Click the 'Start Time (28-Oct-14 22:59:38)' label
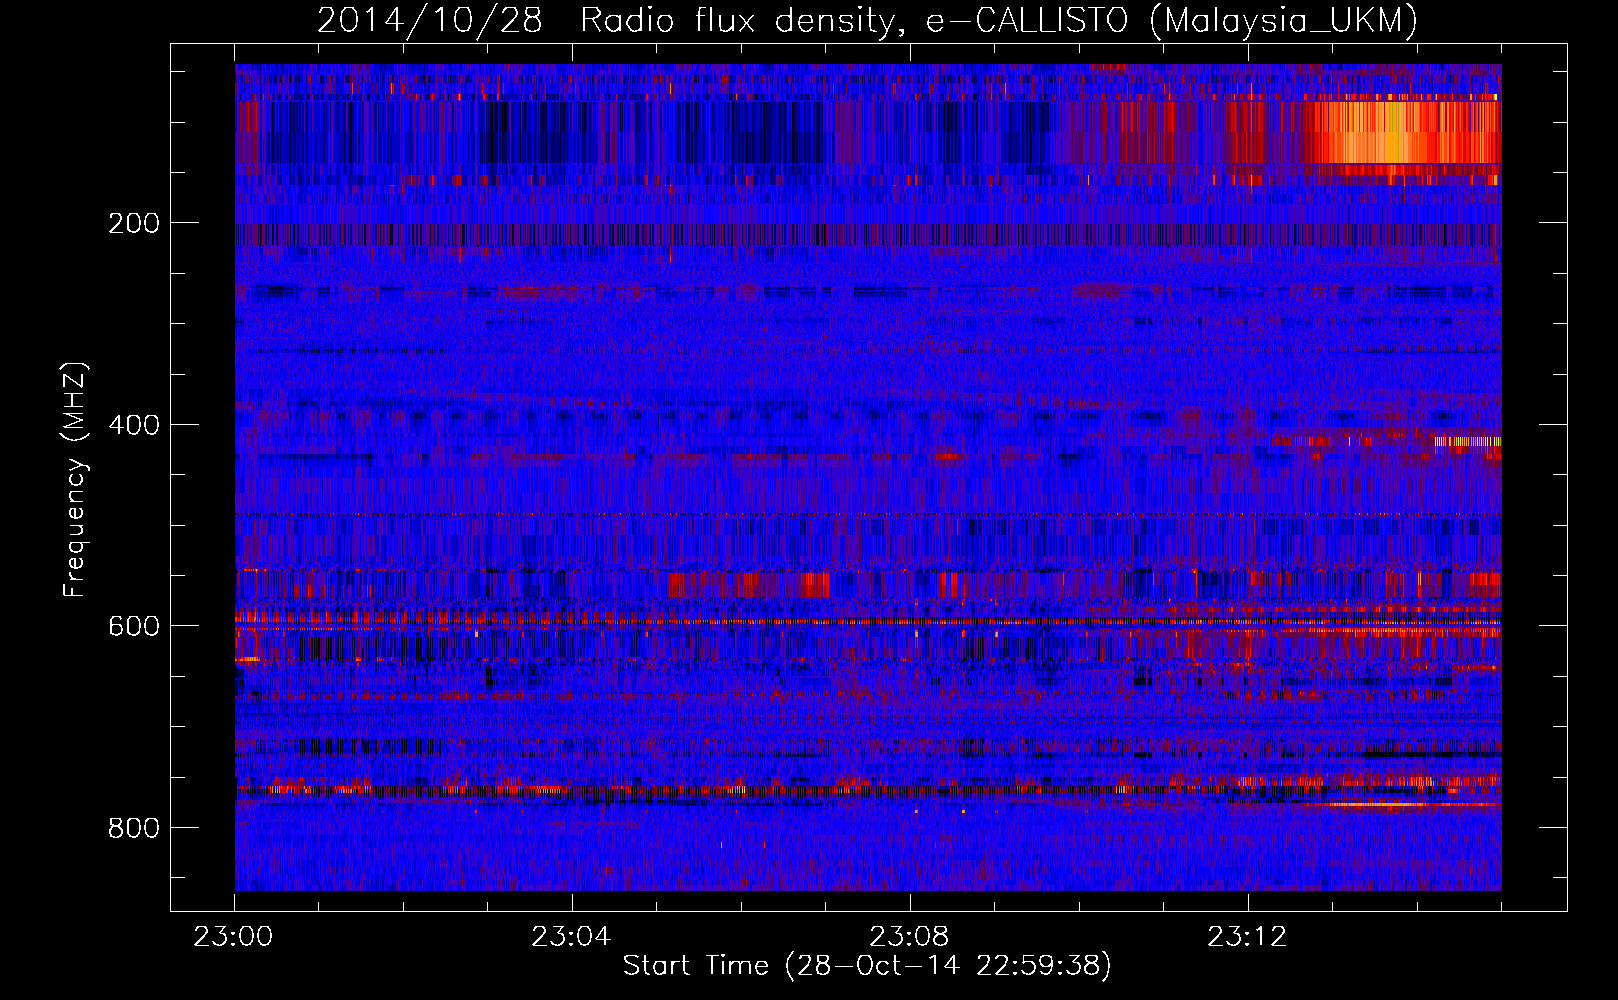This screenshot has height=1000, width=1618. [x=867, y=966]
